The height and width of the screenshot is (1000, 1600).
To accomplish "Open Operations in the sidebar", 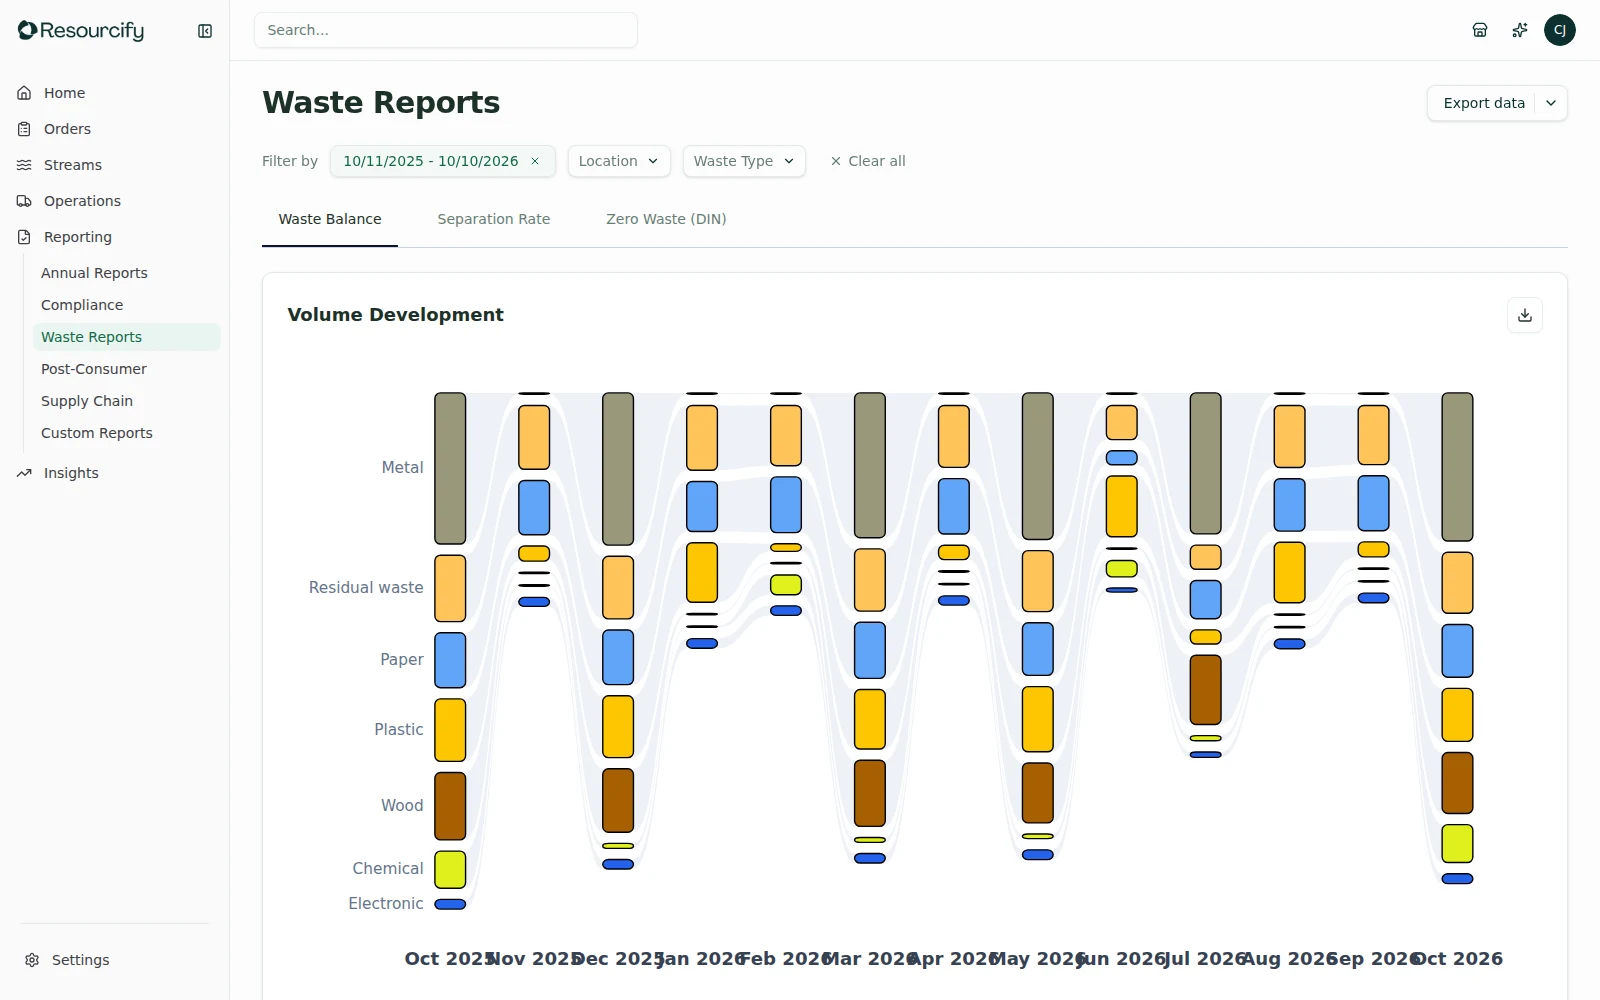I will [x=115, y=201].
